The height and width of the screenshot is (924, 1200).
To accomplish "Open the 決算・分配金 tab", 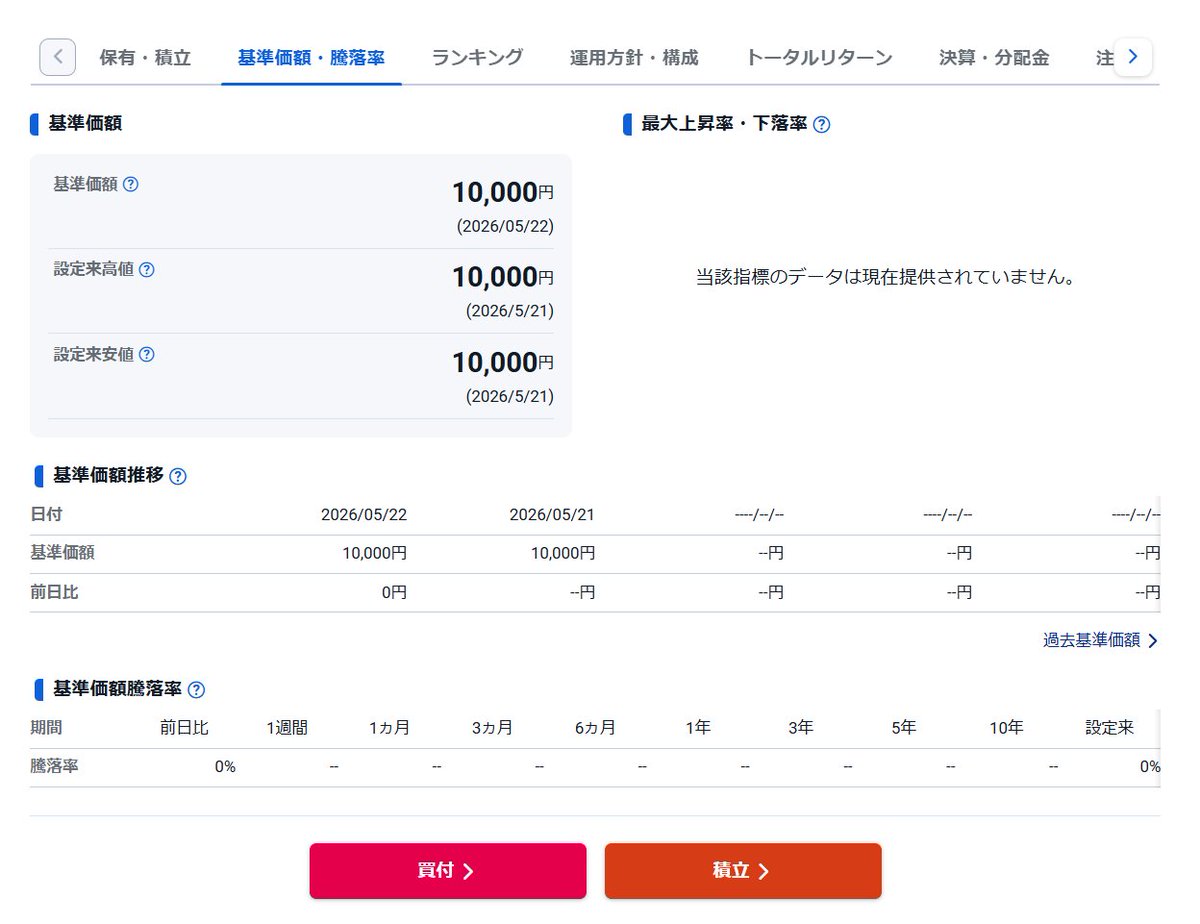I will click(x=994, y=58).
